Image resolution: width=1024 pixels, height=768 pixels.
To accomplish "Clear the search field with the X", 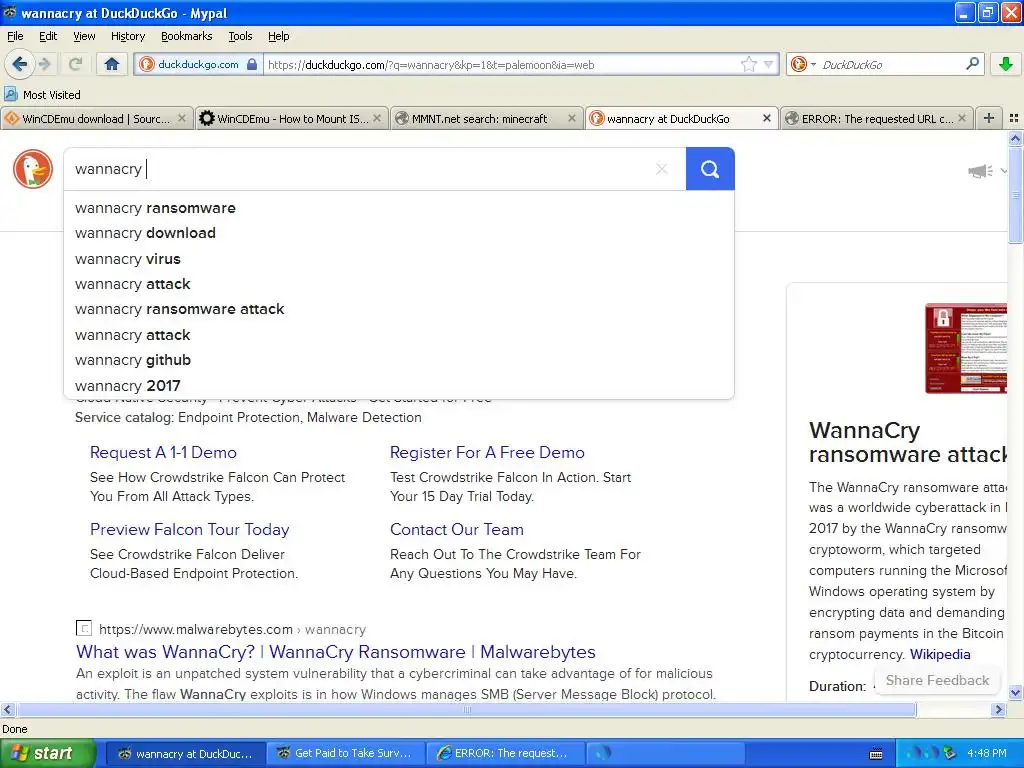I will (662, 169).
